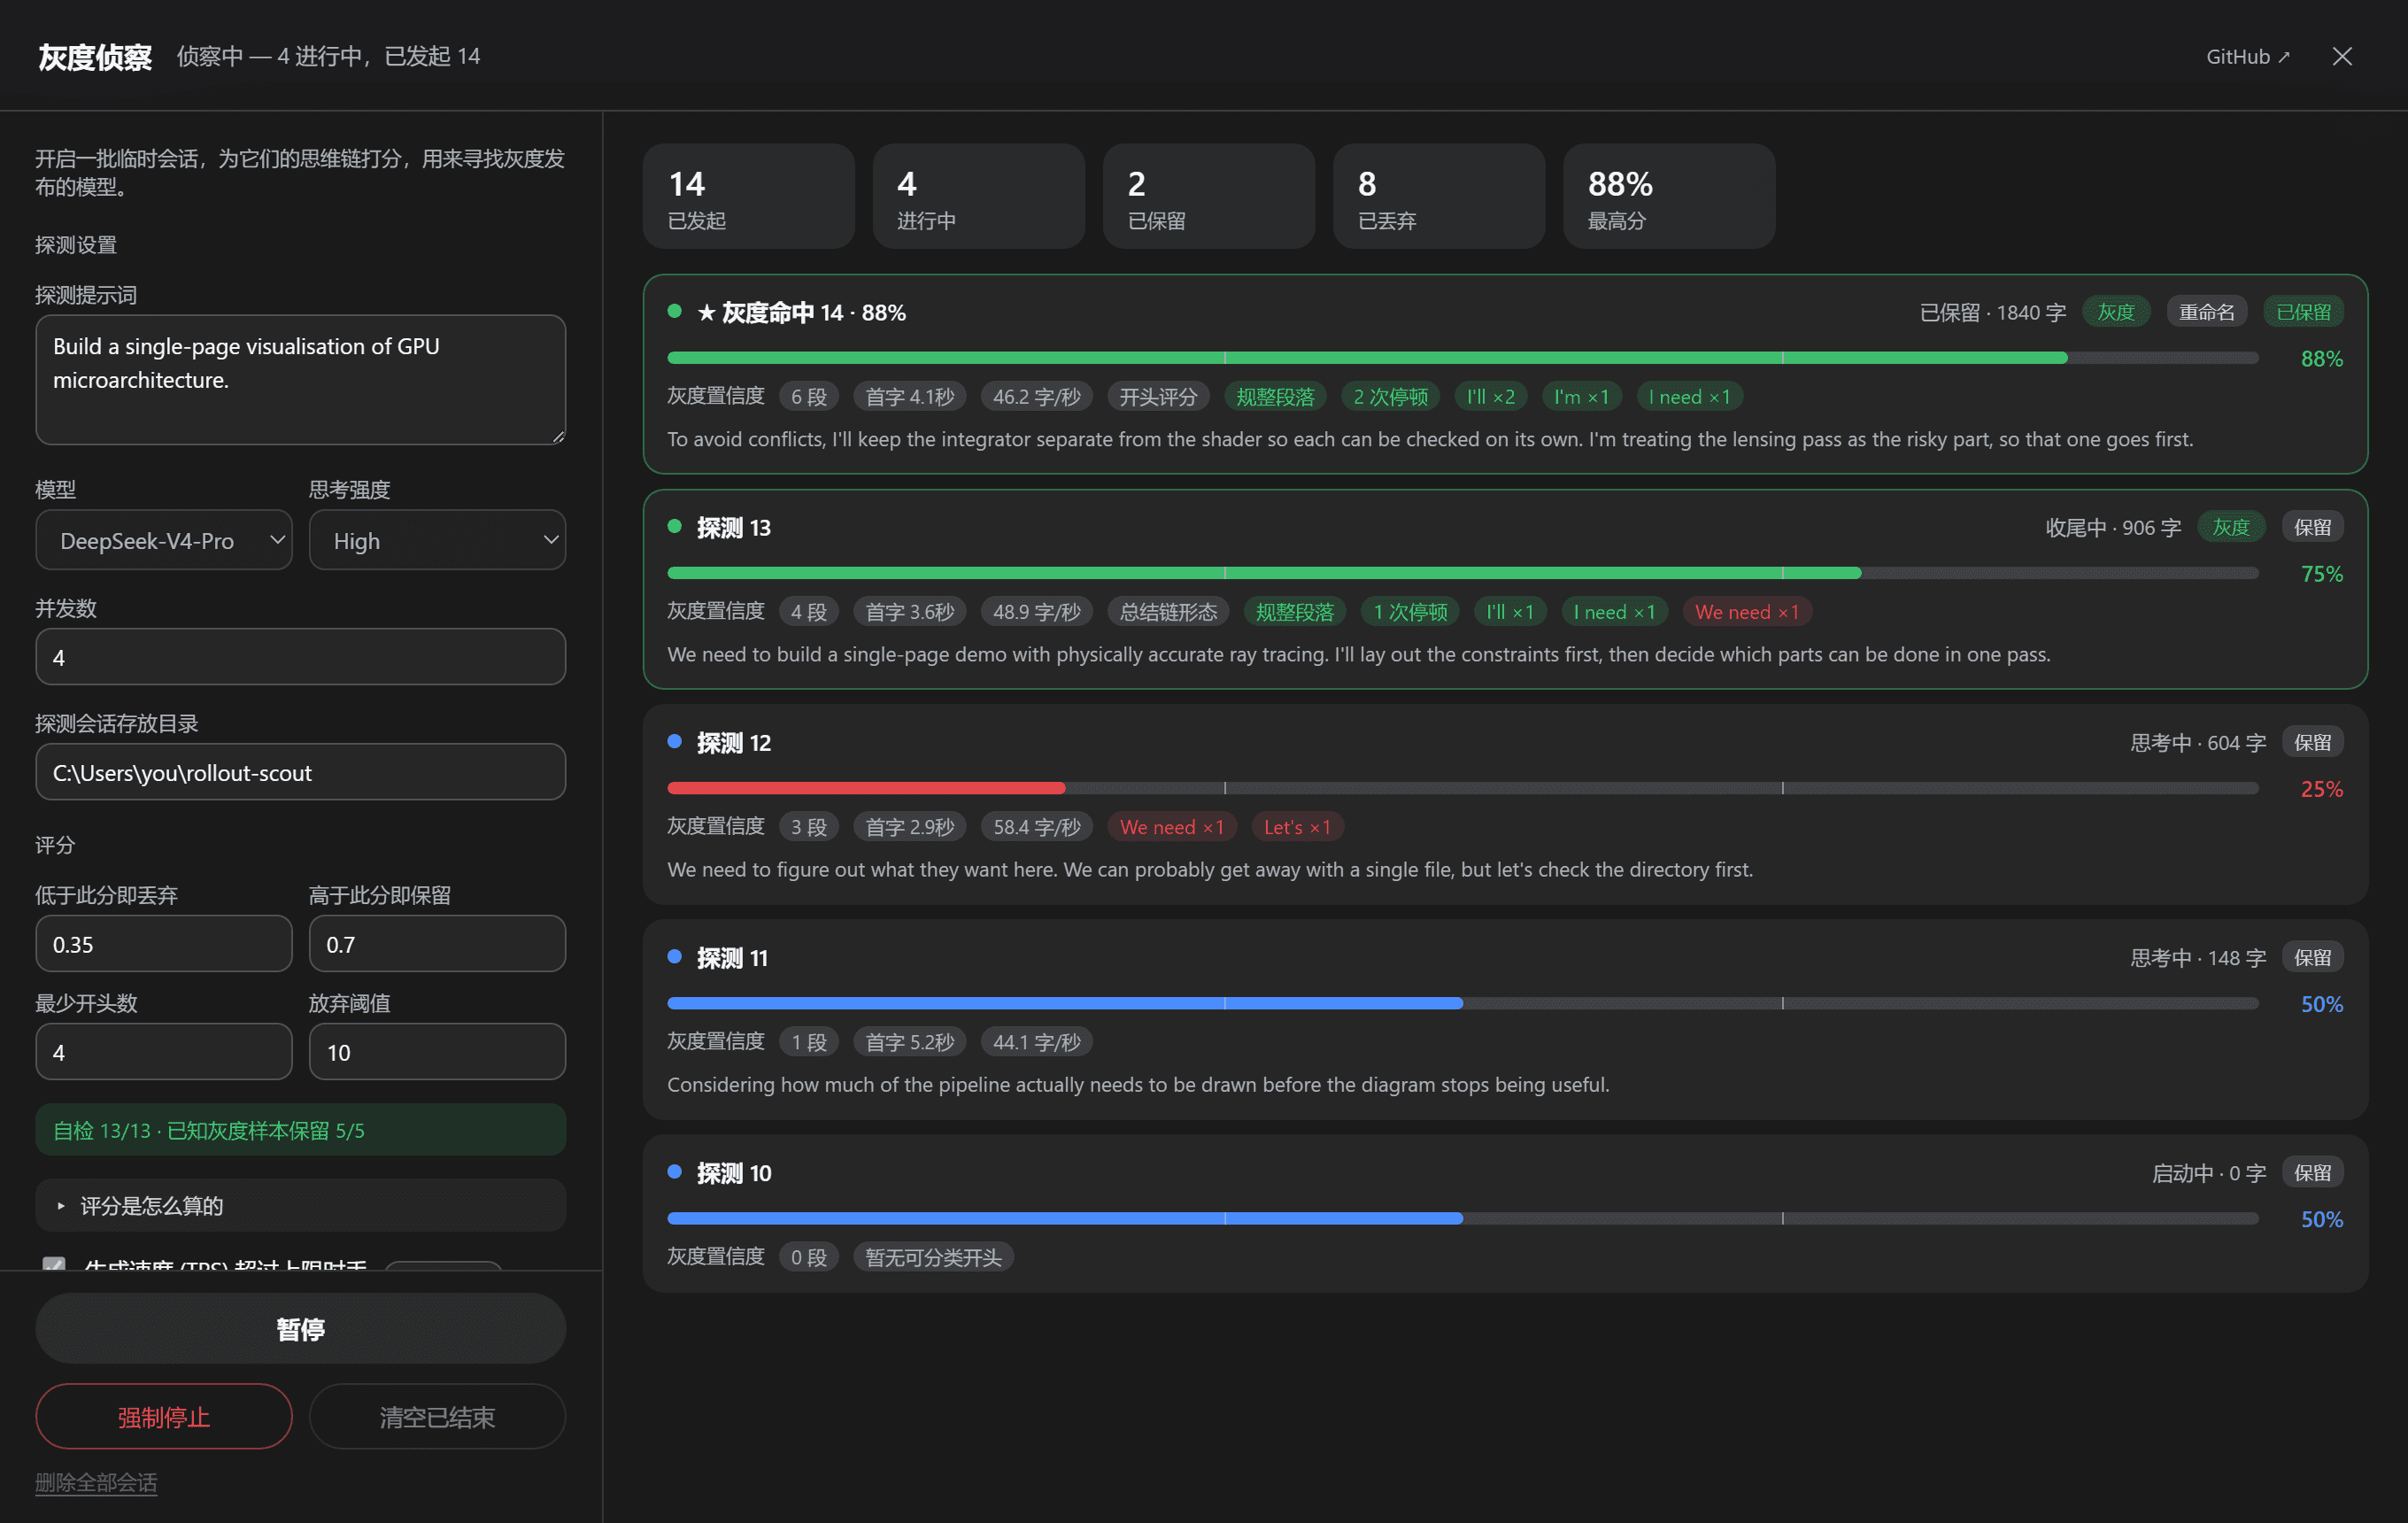Select the 2 已保留 stat card
The height and width of the screenshot is (1523, 2408).
click(1208, 196)
